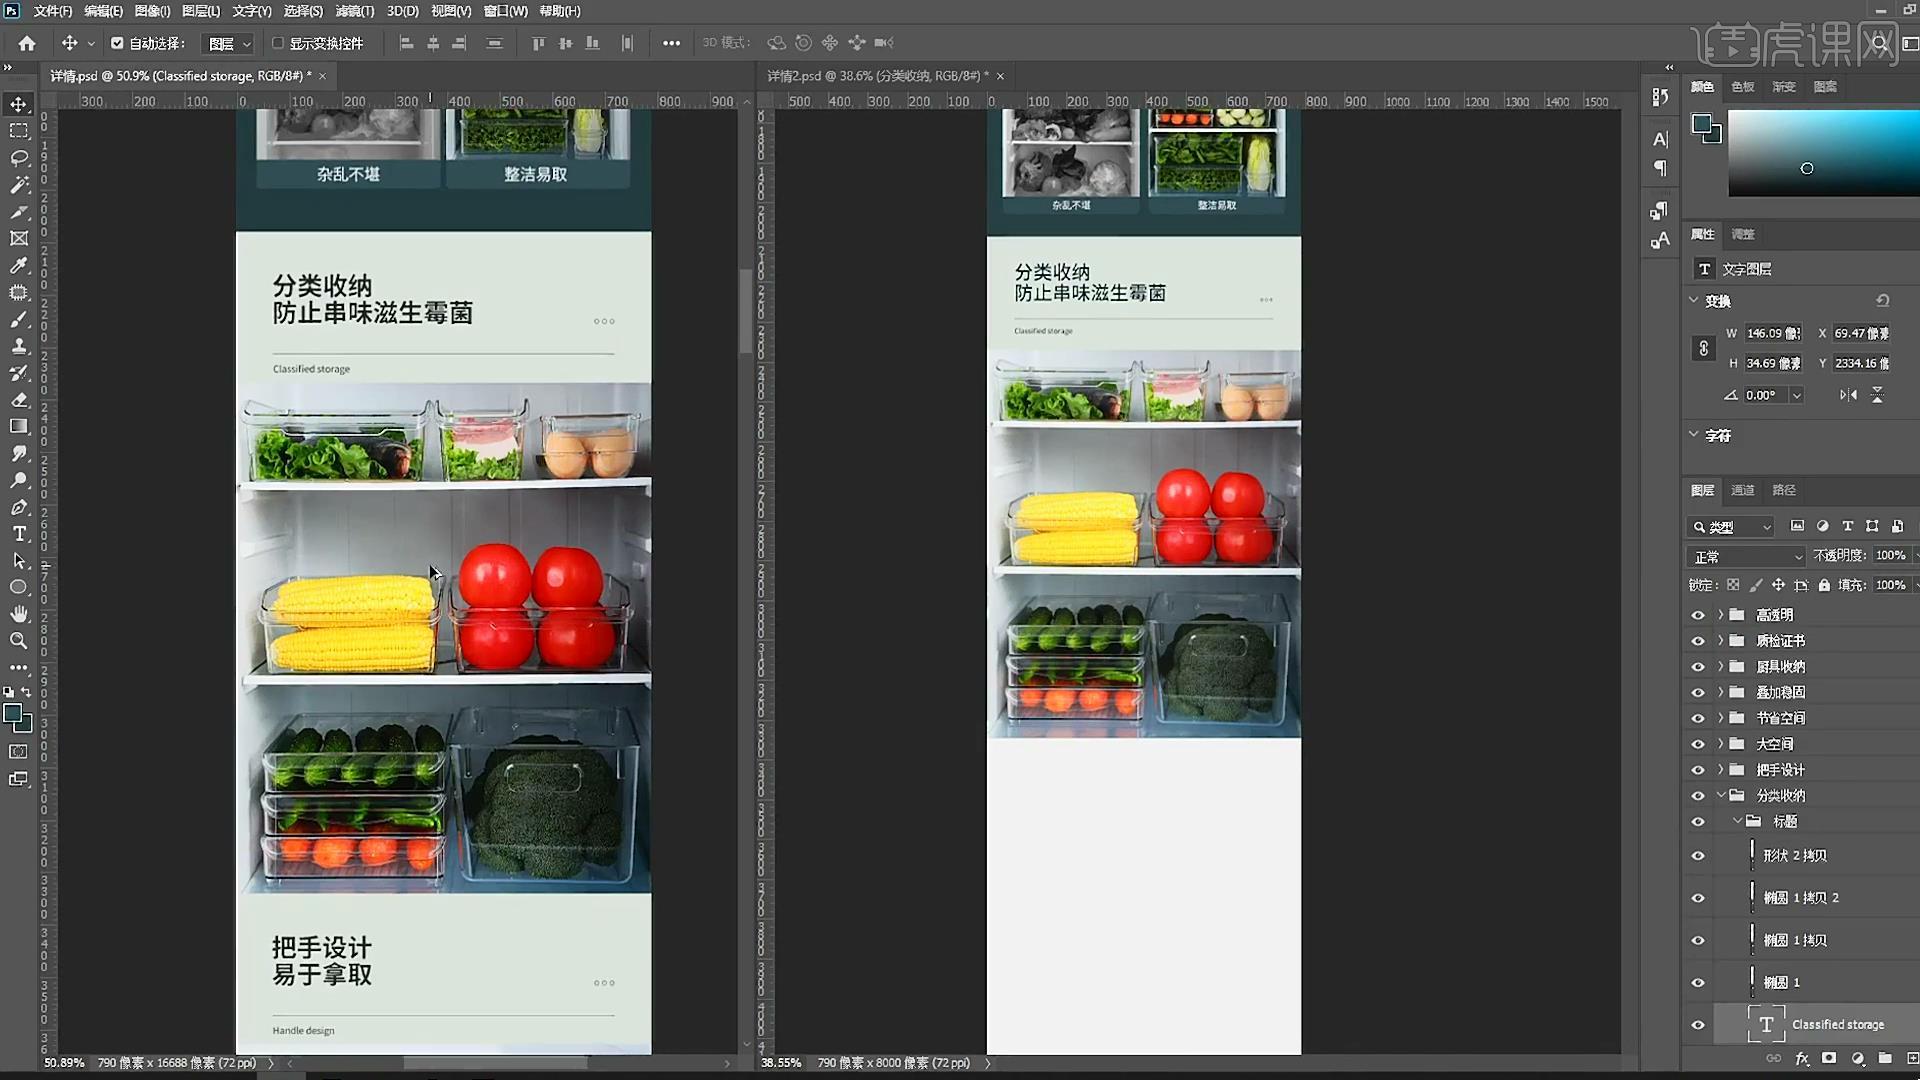The image size is (1920, 1080).
Task: Collapse the 变换 section in Properties
Action: tap(1694, 300)
